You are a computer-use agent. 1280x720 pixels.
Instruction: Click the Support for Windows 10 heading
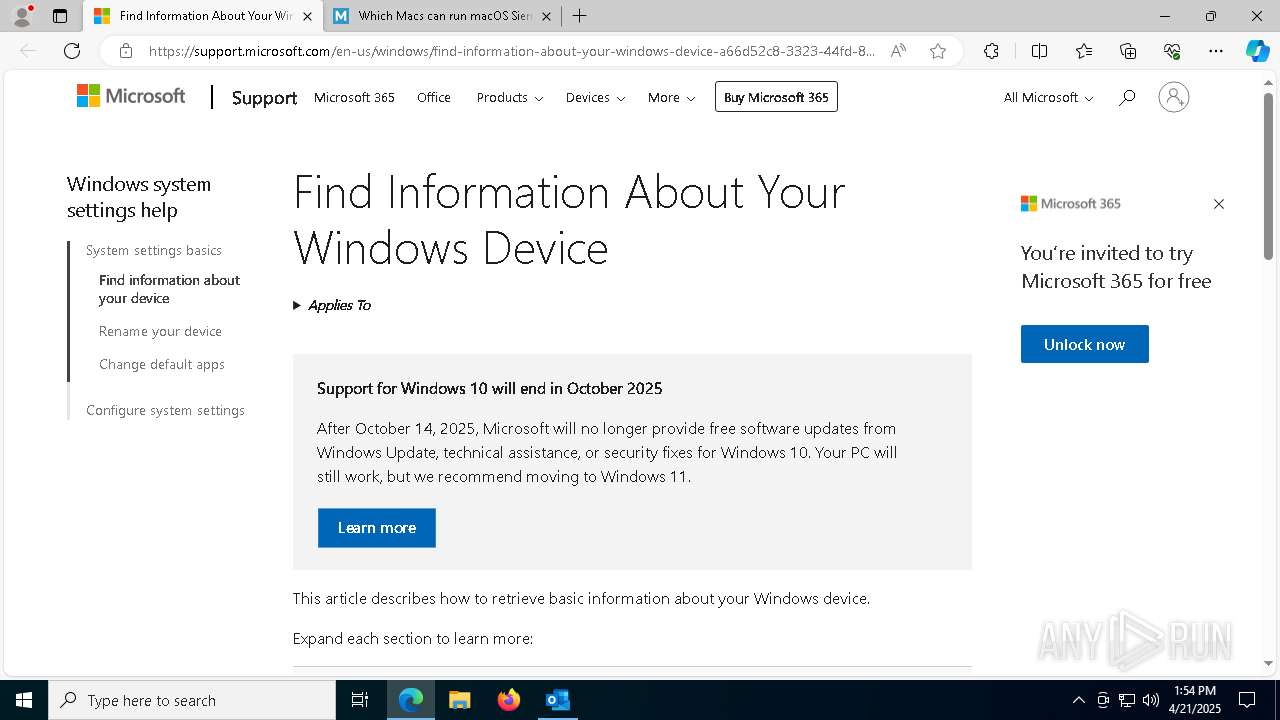[x=490, y=388]
